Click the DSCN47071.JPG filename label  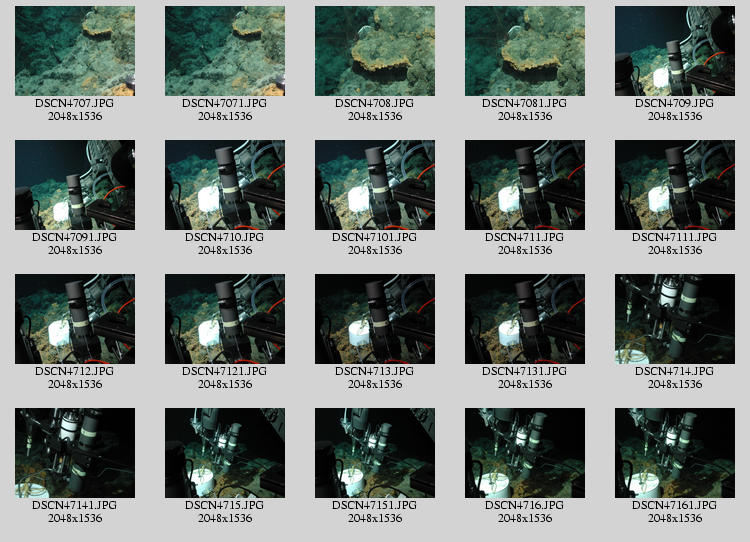(x=225, y=103)
